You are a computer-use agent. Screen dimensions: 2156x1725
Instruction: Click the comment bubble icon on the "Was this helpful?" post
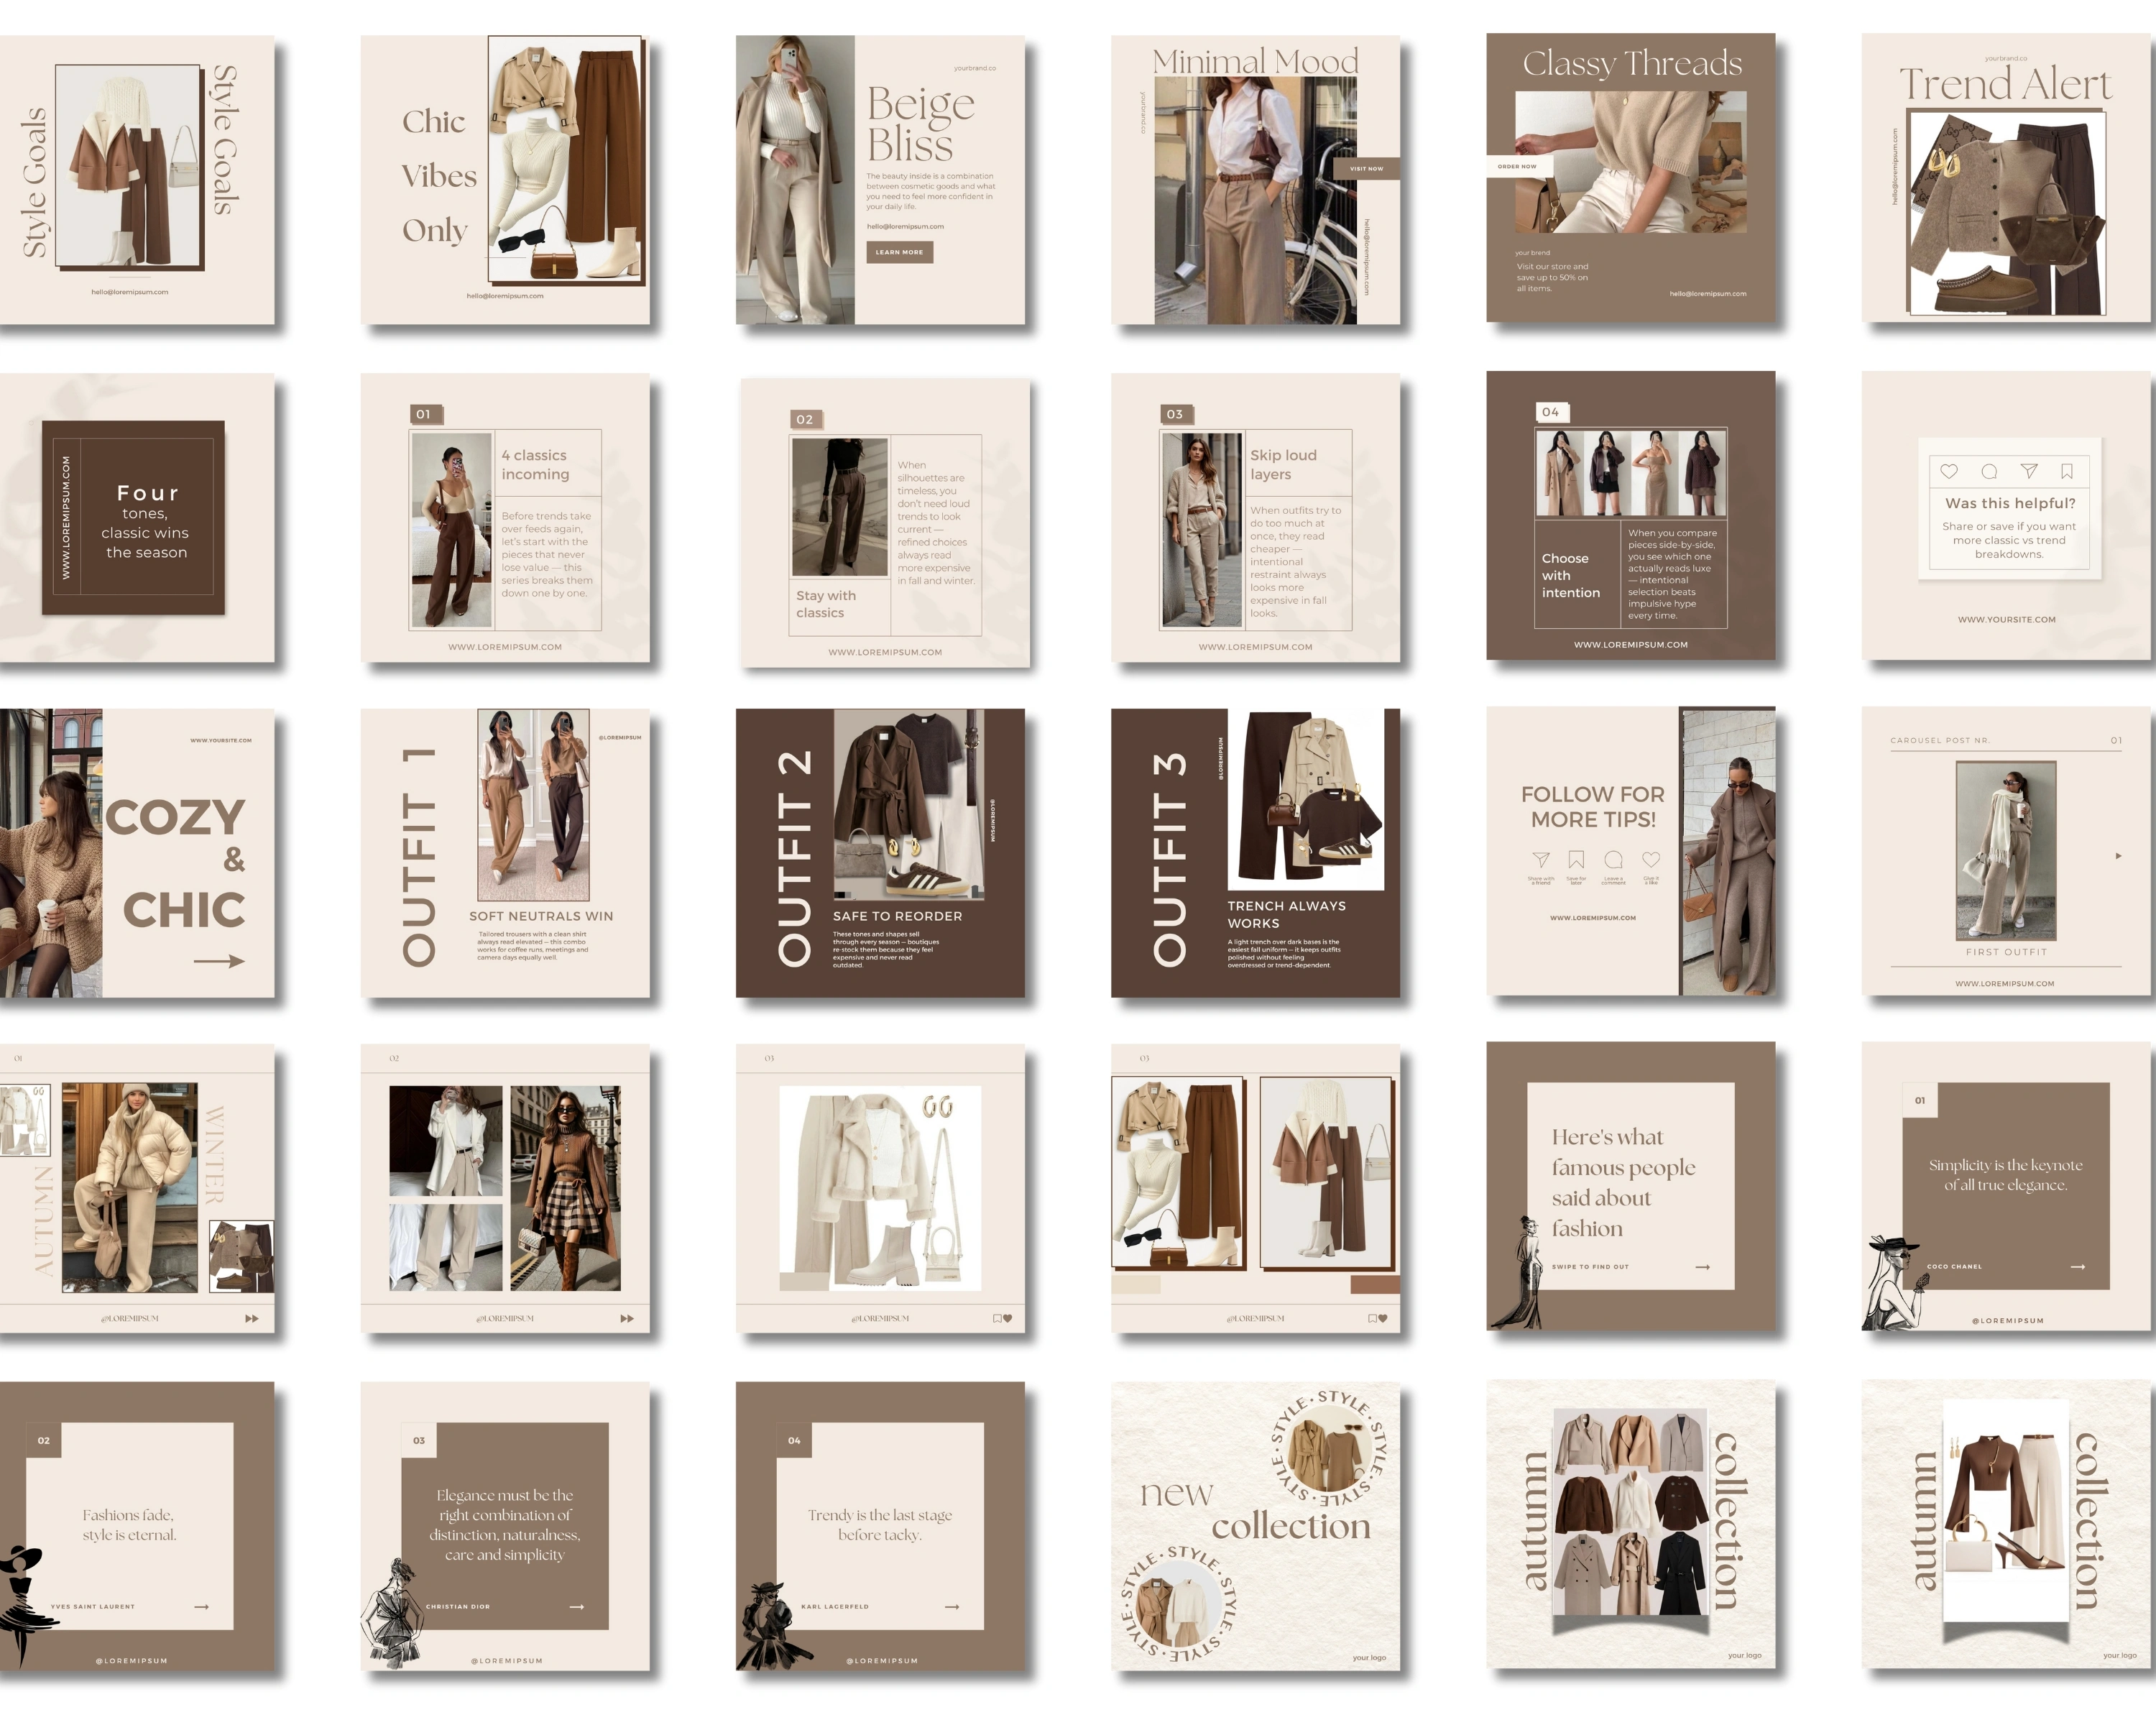point(1989,471)
